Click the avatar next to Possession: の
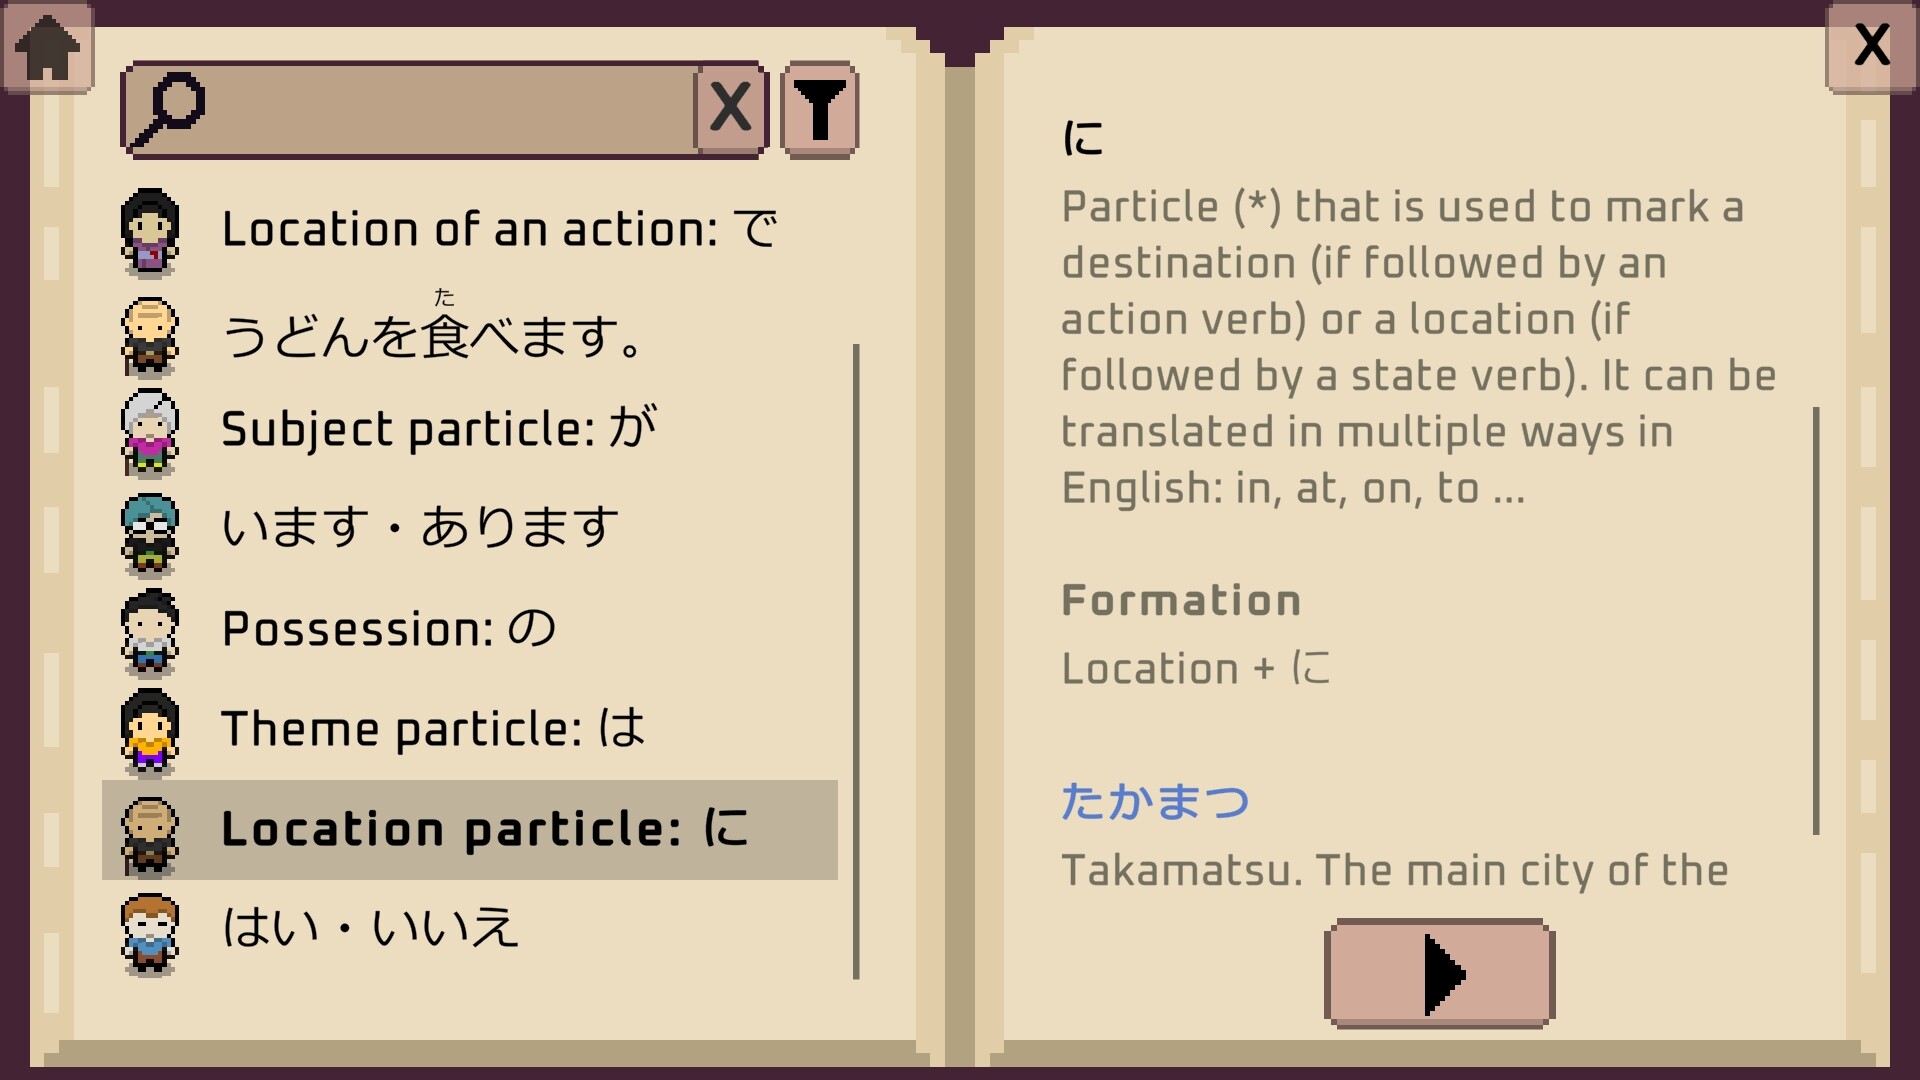The height and width of the screenshot is (1080, 1920). click(x=150, y=632)
